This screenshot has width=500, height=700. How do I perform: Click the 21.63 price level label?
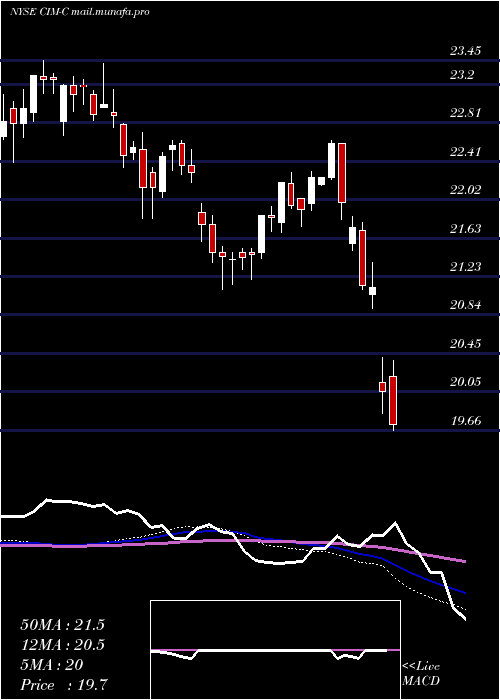pos(465,229)
